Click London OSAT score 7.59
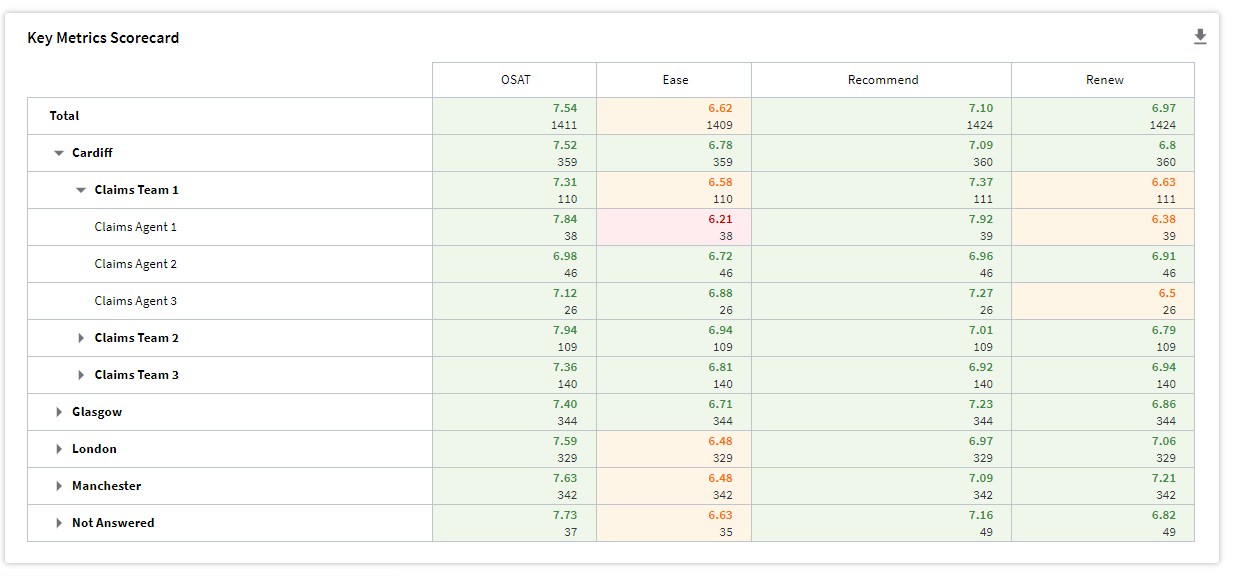The height and width of the screenshot is (576, 1233). (565, 441)
